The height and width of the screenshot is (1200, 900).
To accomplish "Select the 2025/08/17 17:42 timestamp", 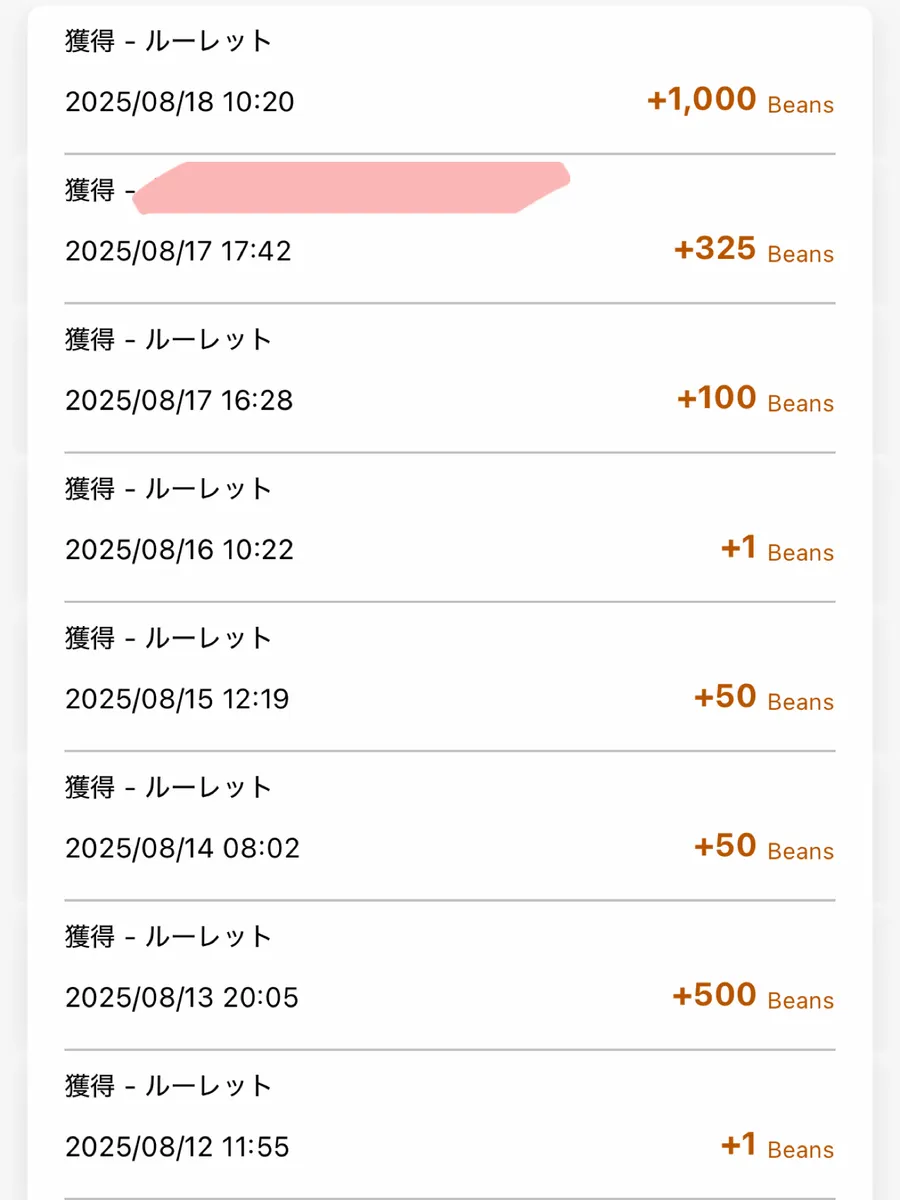I will pos(178,251).
